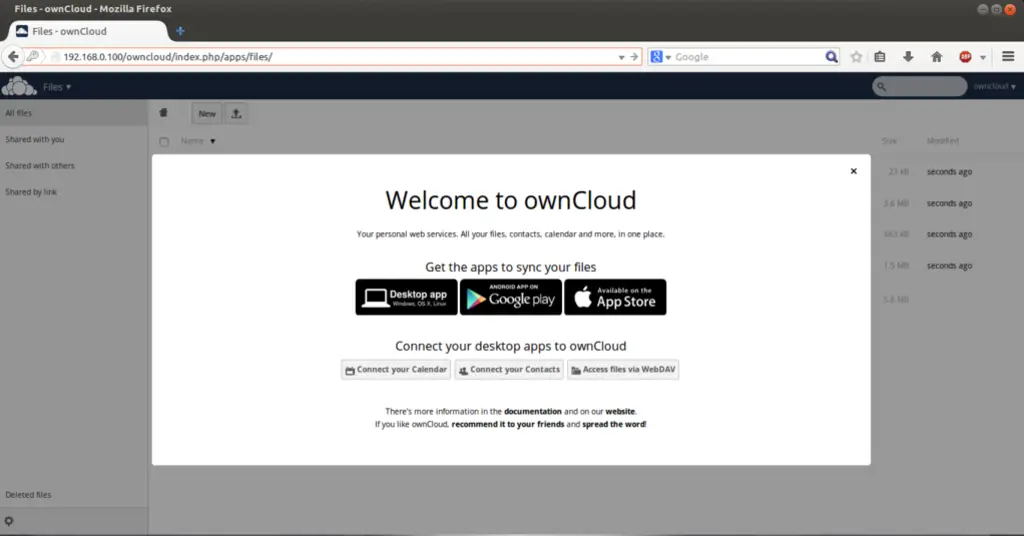This screenshot has height=536, width=1024.
Task: Focus the ownCloud search field
Action: pyautogui.click(x=920, y=86)
